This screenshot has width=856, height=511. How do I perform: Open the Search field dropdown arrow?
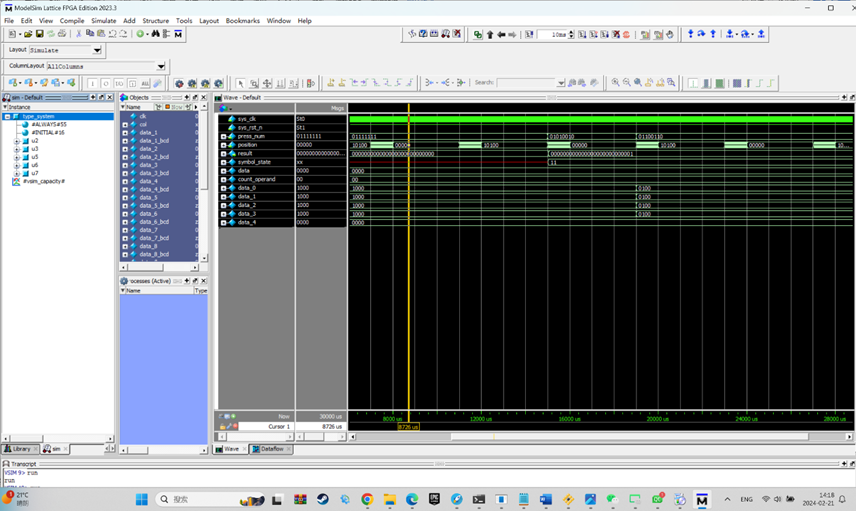pos(561,83)
